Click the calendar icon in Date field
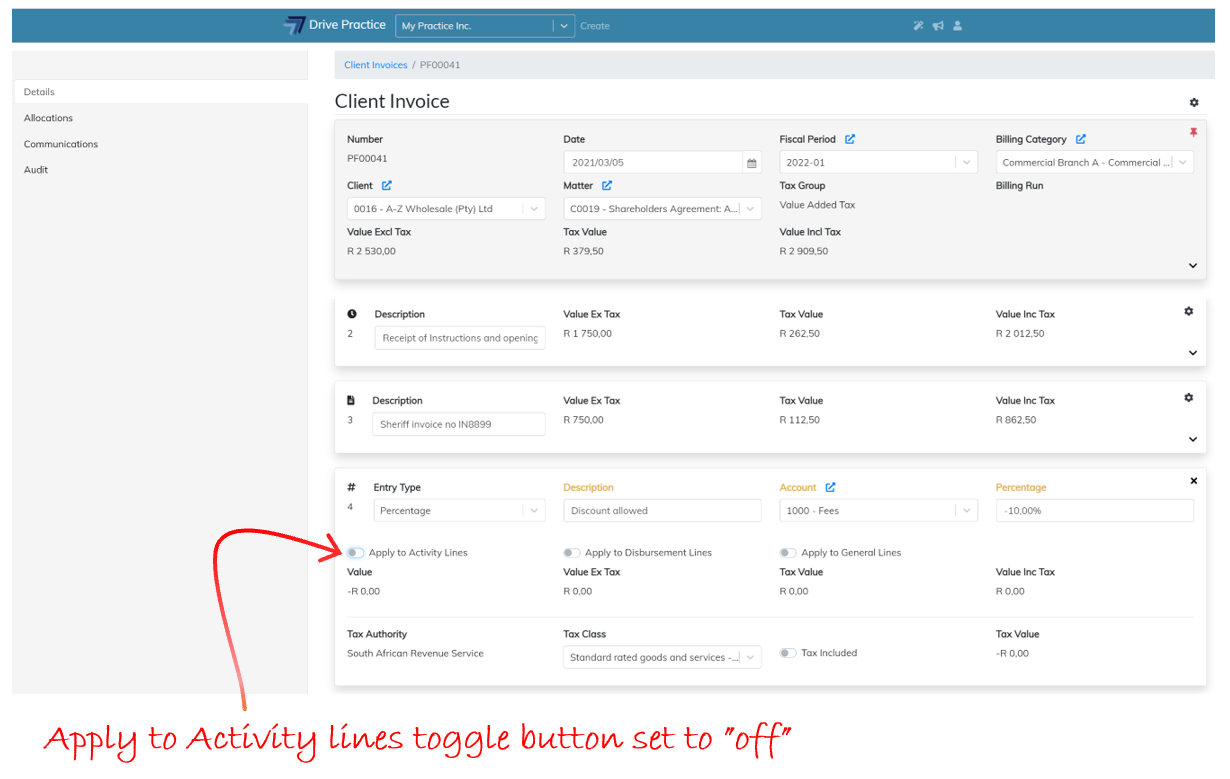 click(751, 163)
